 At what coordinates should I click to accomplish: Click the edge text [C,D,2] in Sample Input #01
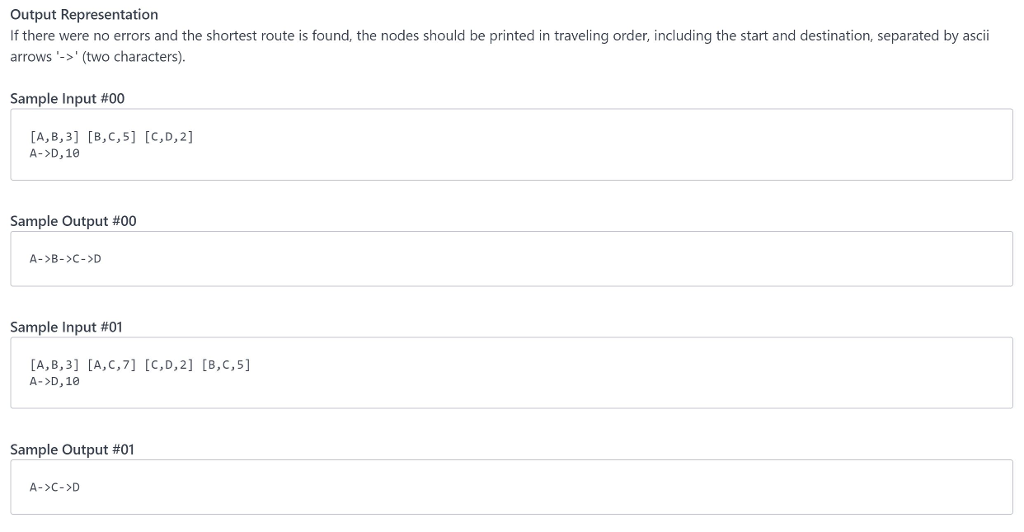168,365
